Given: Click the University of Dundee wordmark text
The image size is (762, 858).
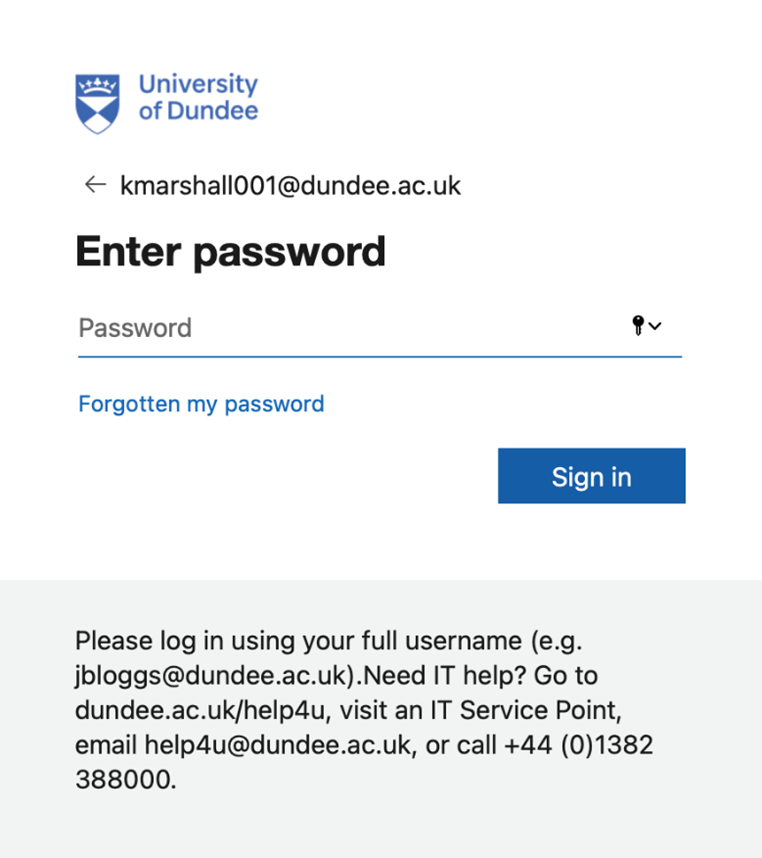Looking at the screenshot, I should point(198,97).
